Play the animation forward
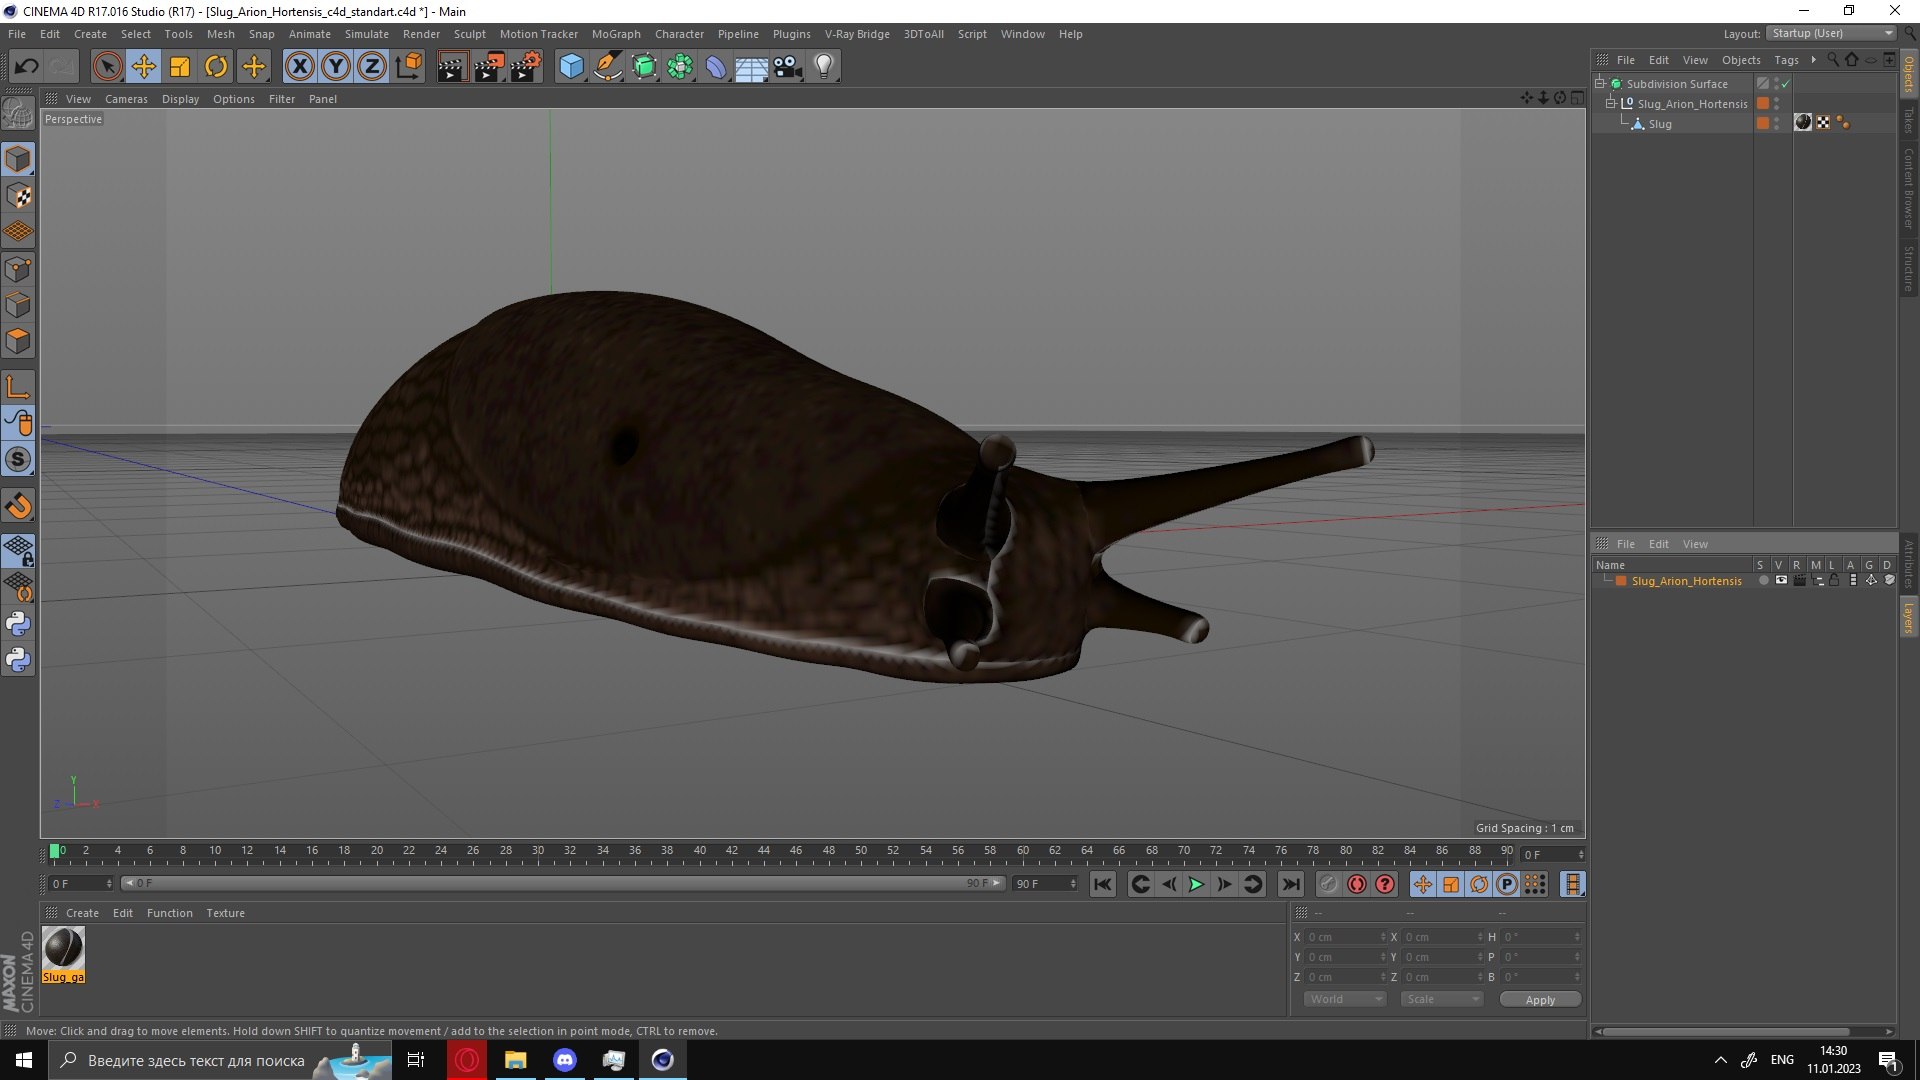 click(x=1196, y=884)
